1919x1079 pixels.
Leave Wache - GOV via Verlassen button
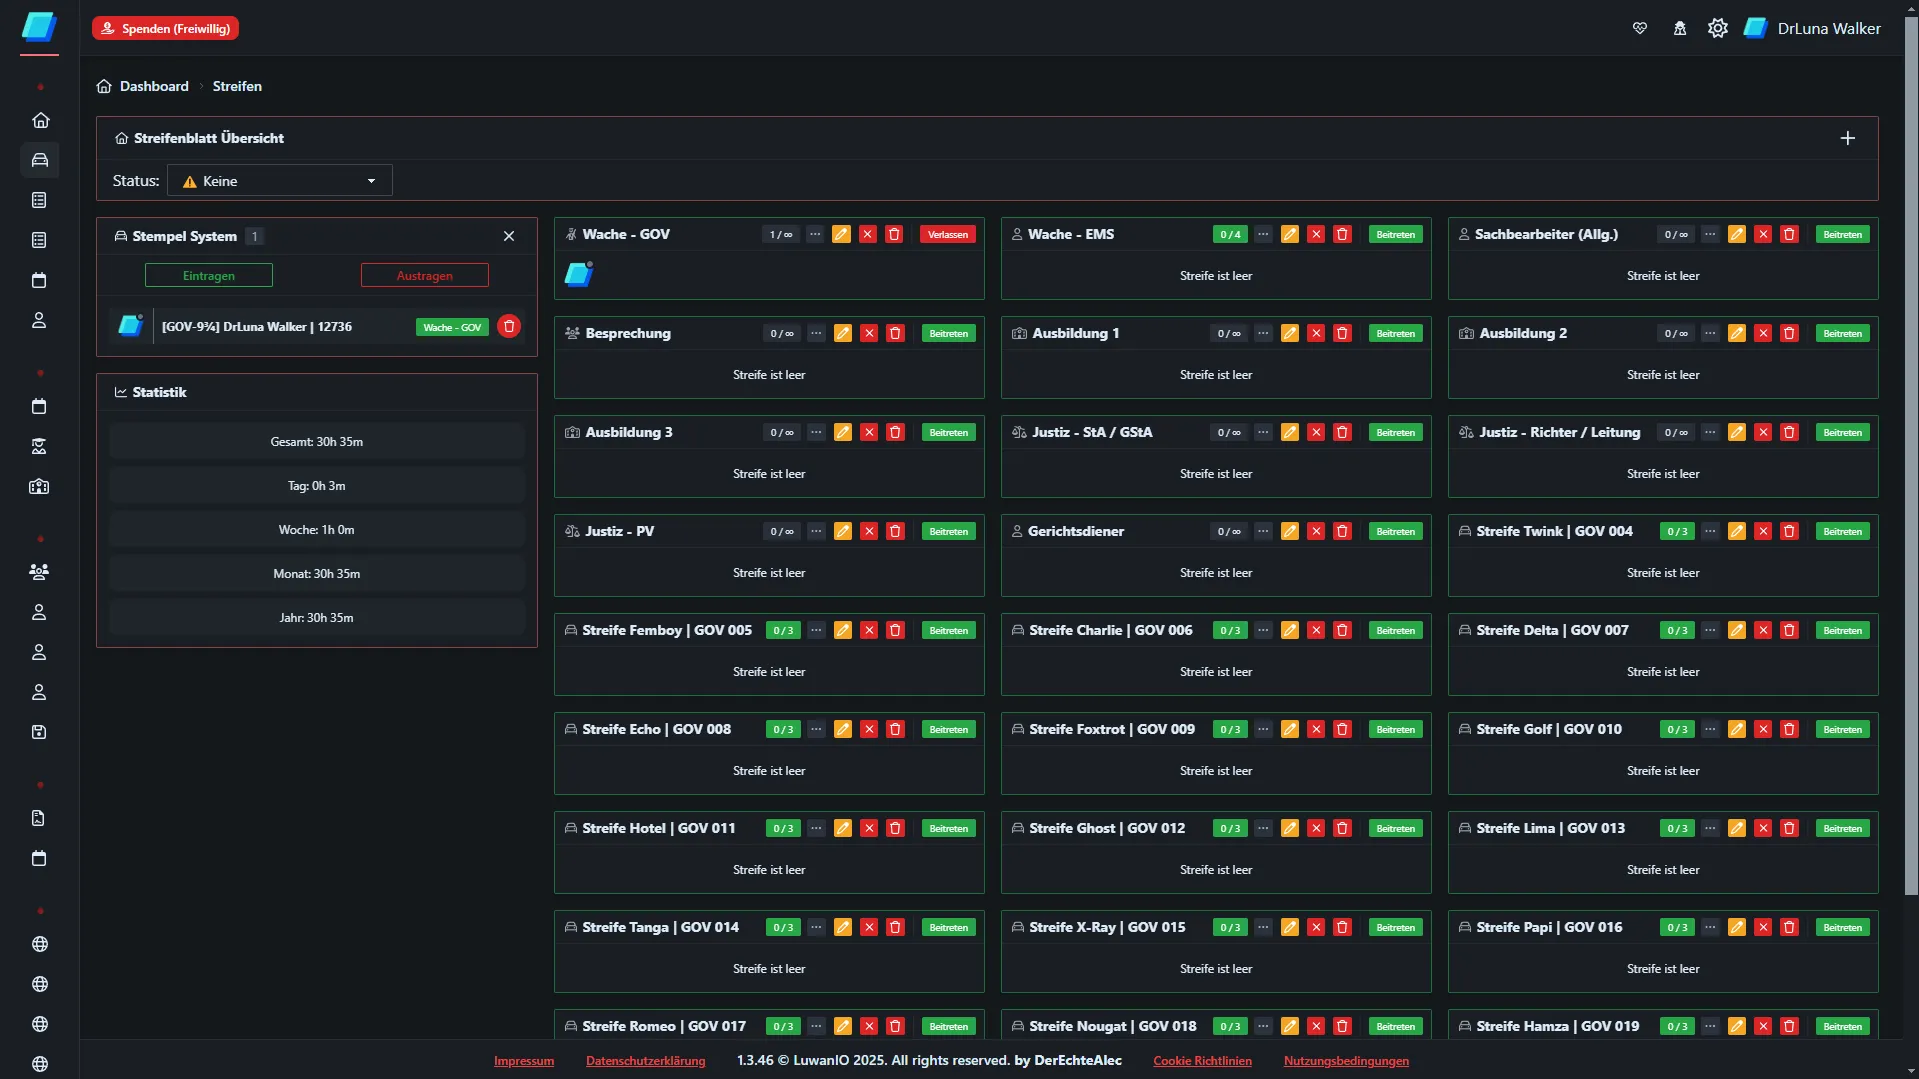pyautogui.click(x=947, y=234)
